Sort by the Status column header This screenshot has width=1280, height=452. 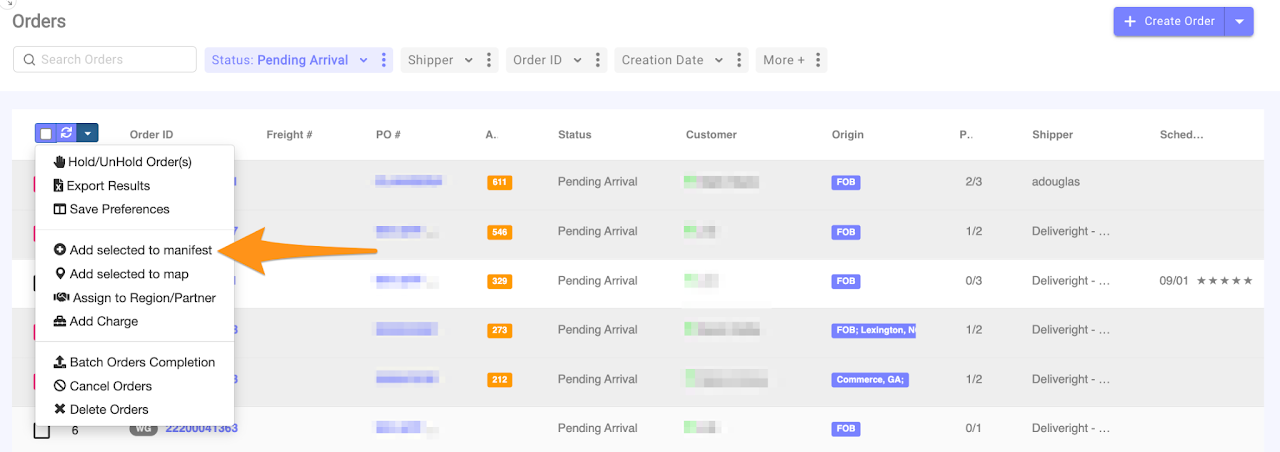coord(574,134)
